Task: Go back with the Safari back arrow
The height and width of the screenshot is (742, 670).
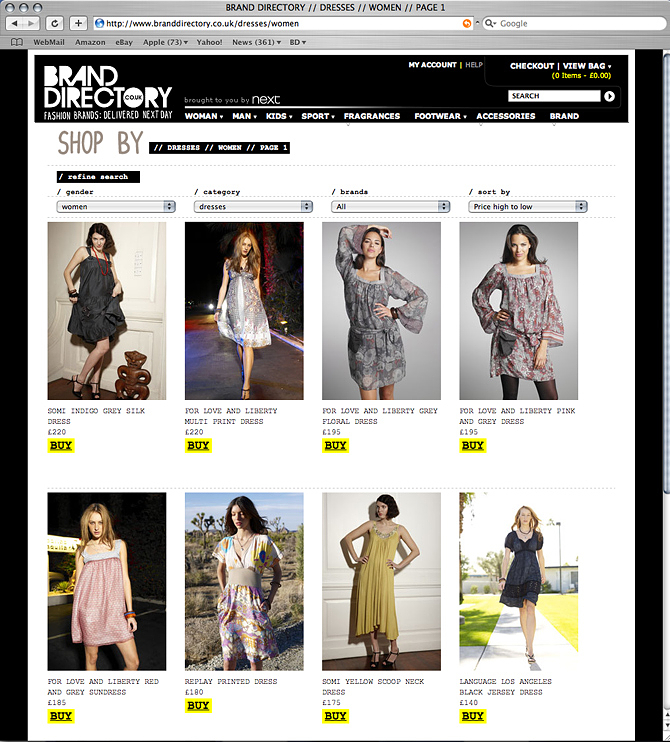Action: tap(14, 23)
